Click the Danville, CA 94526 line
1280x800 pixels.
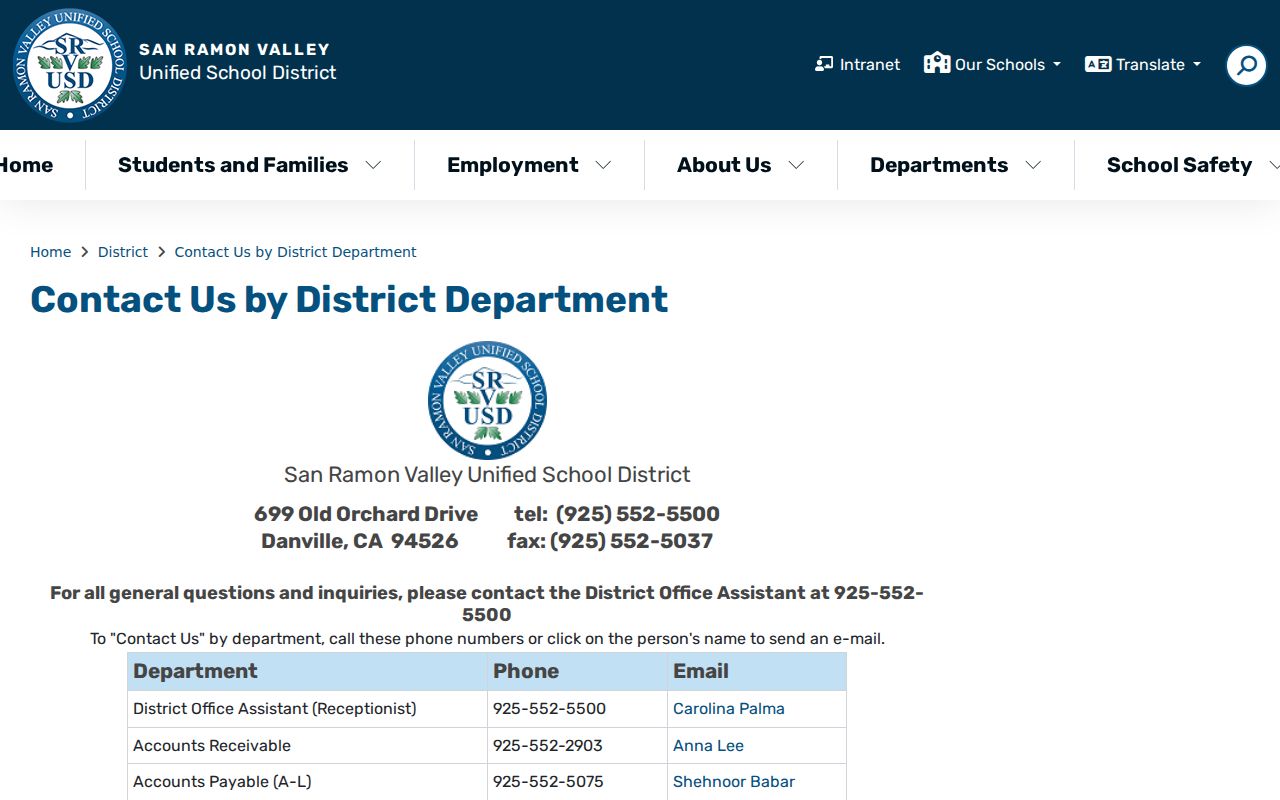[360, 541]
